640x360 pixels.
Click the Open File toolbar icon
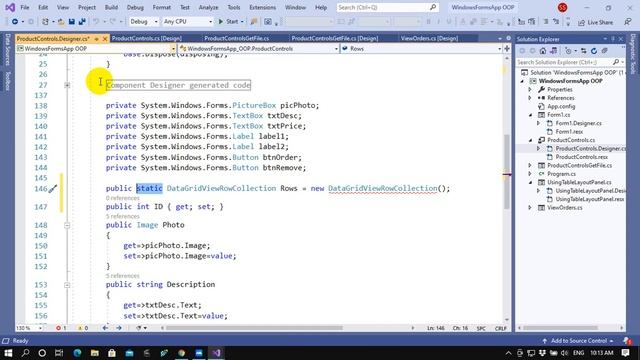pyautogui.click(x=61, y=22)
